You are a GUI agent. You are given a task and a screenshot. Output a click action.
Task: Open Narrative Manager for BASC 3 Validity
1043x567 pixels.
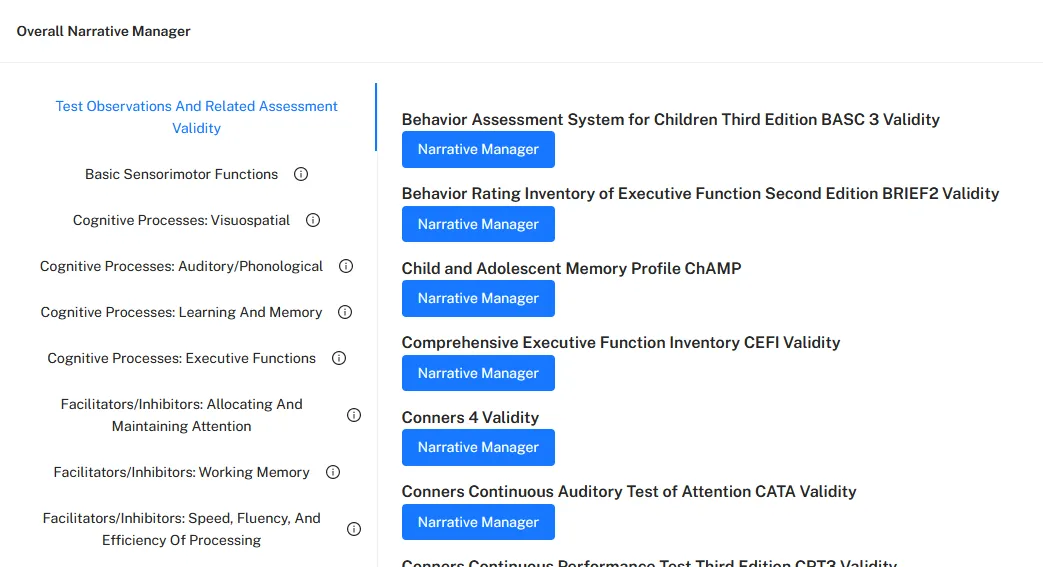478,150
